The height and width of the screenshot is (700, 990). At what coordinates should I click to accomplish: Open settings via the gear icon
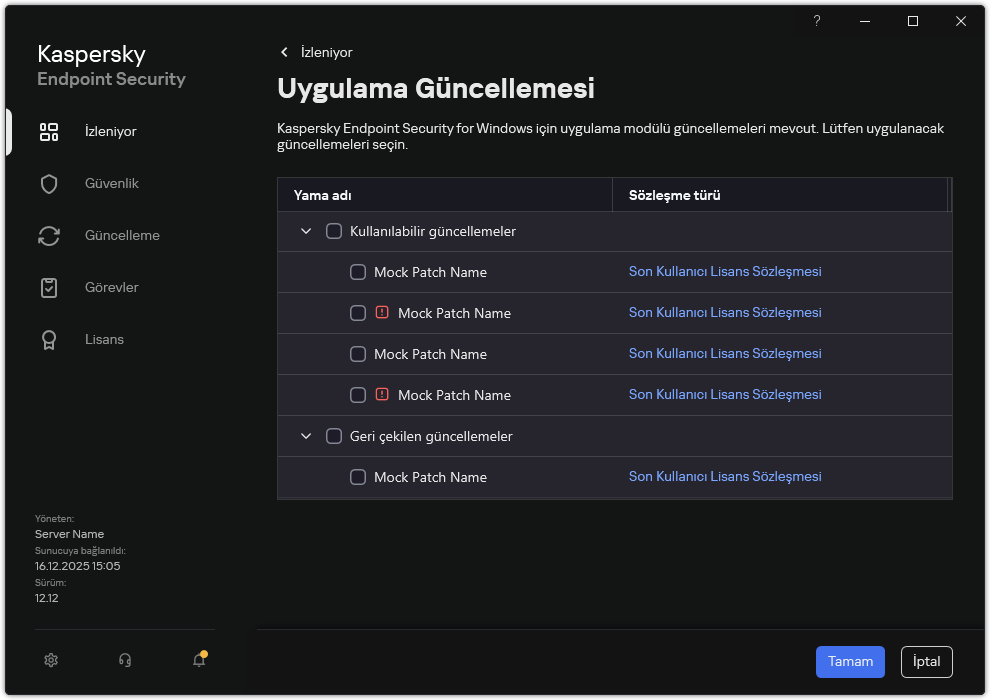(x=52, y=660)
